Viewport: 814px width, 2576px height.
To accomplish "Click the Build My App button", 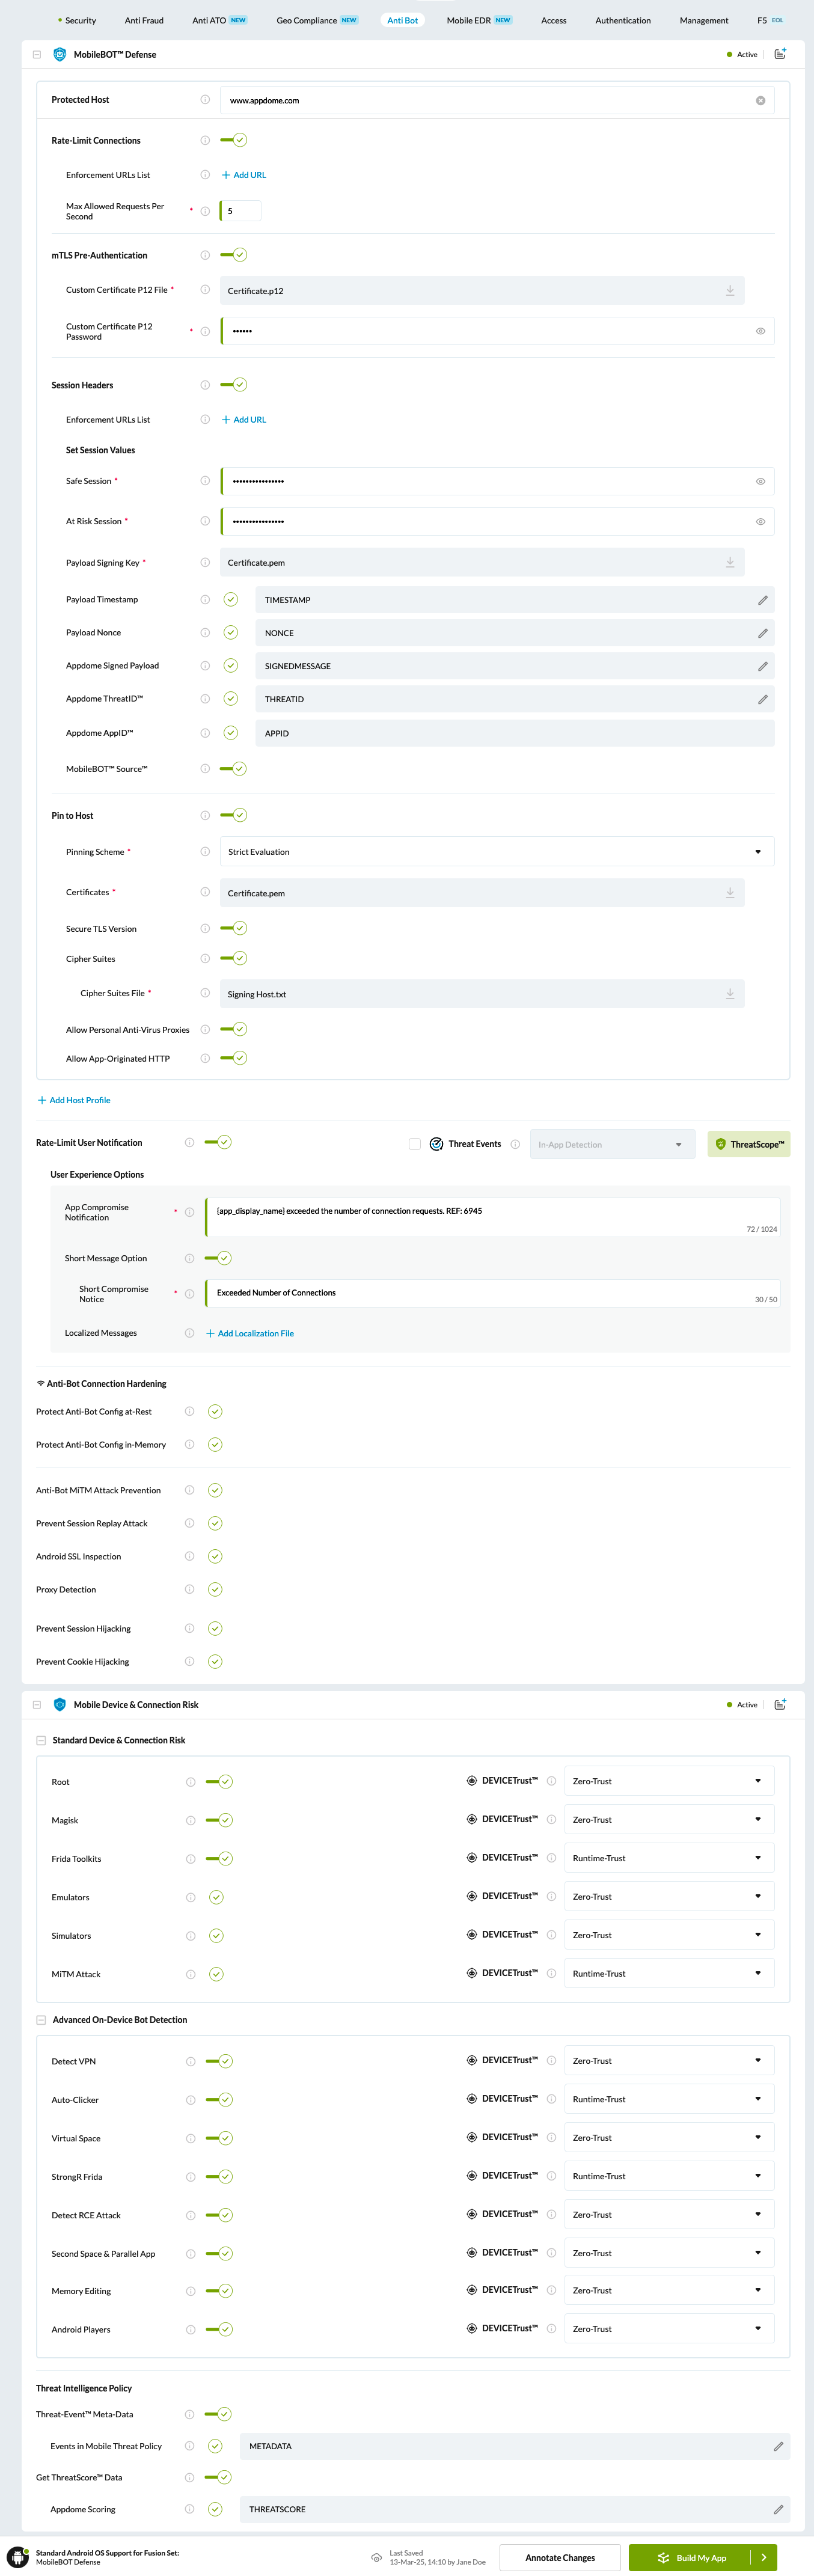I will (691, 2558).
